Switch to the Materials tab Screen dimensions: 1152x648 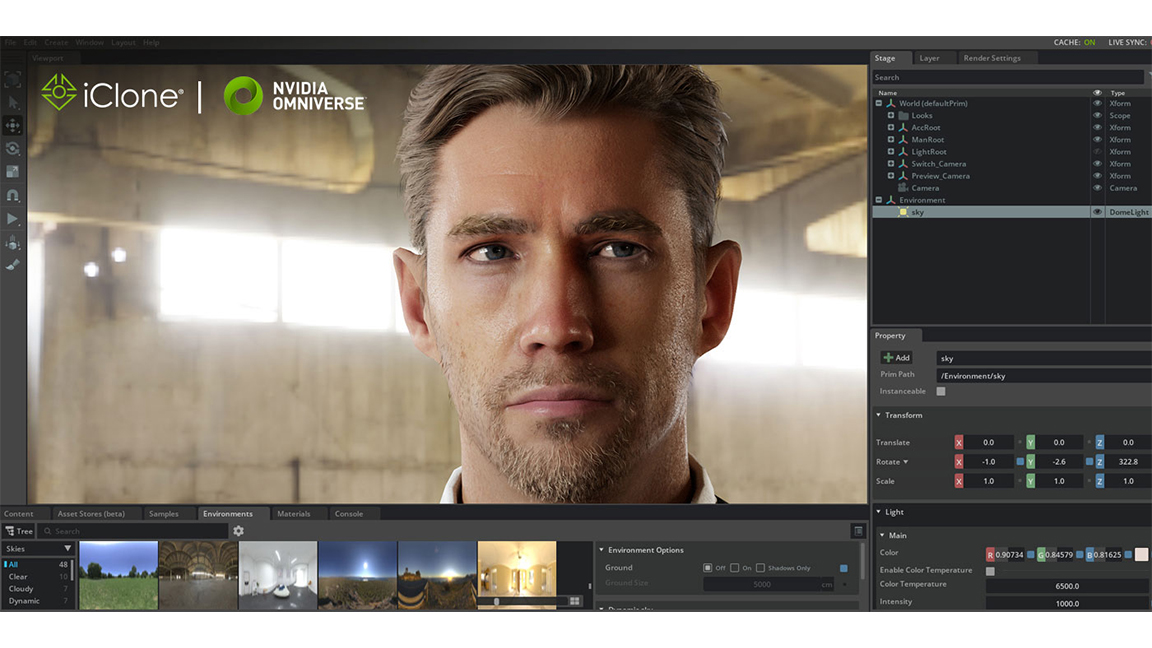(x=294, y=514)
